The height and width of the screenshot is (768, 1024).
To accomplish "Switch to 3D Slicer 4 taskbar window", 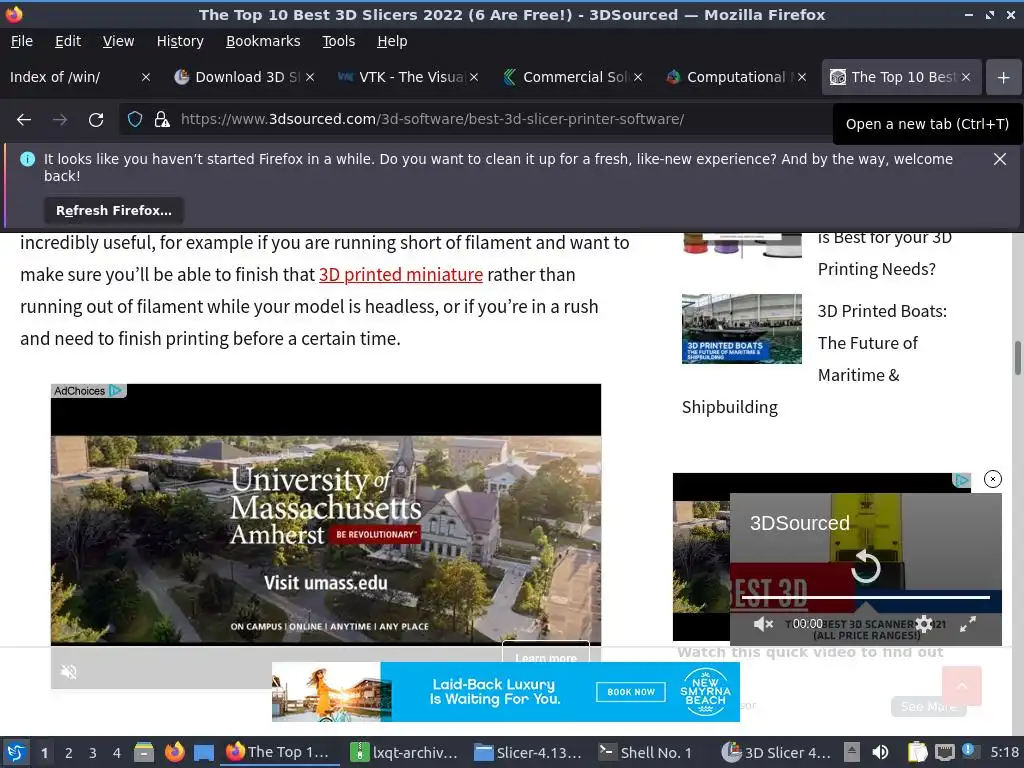I will pos(777,753).
